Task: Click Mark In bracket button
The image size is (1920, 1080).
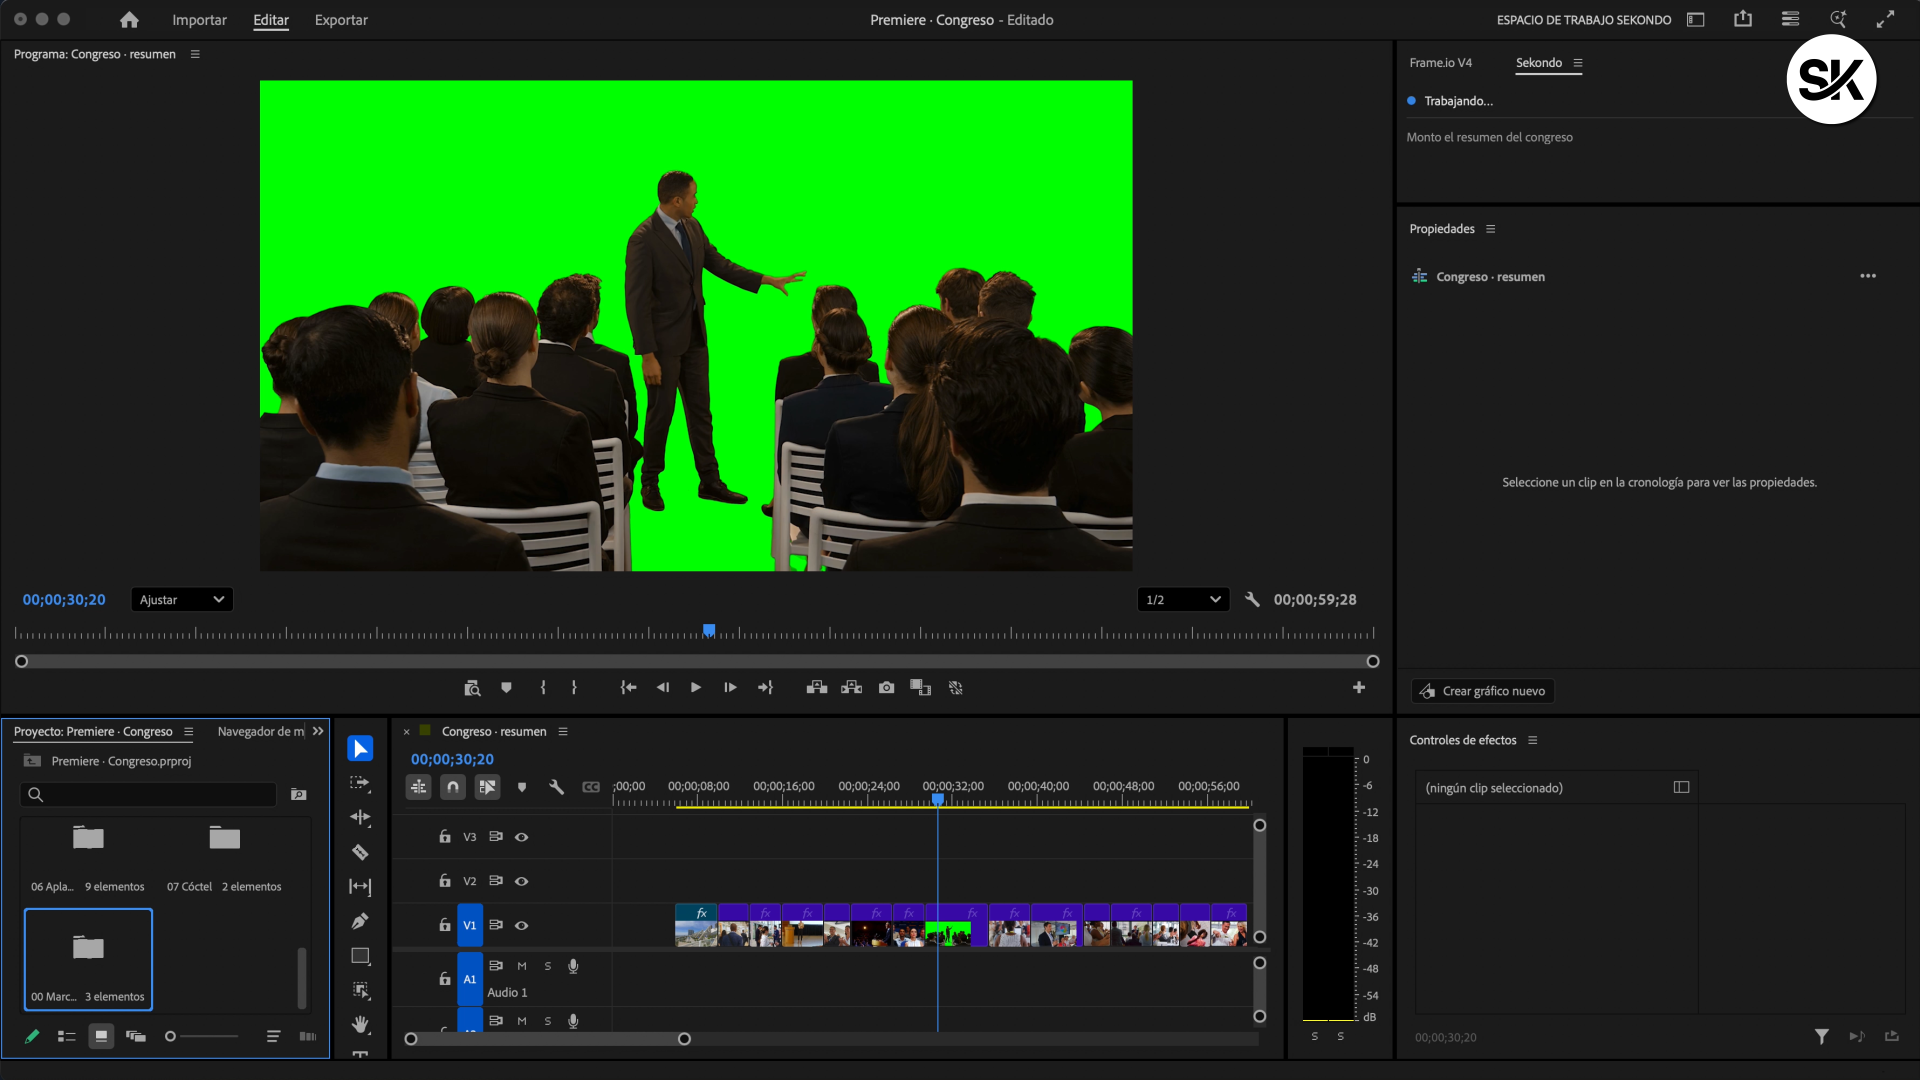Action: click(543, 688)
